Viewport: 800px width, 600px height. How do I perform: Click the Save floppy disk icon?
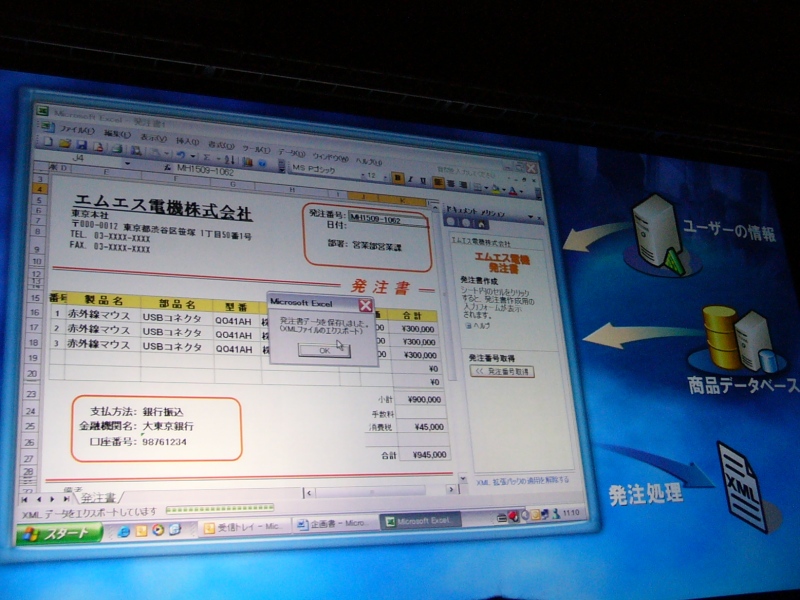81,145
